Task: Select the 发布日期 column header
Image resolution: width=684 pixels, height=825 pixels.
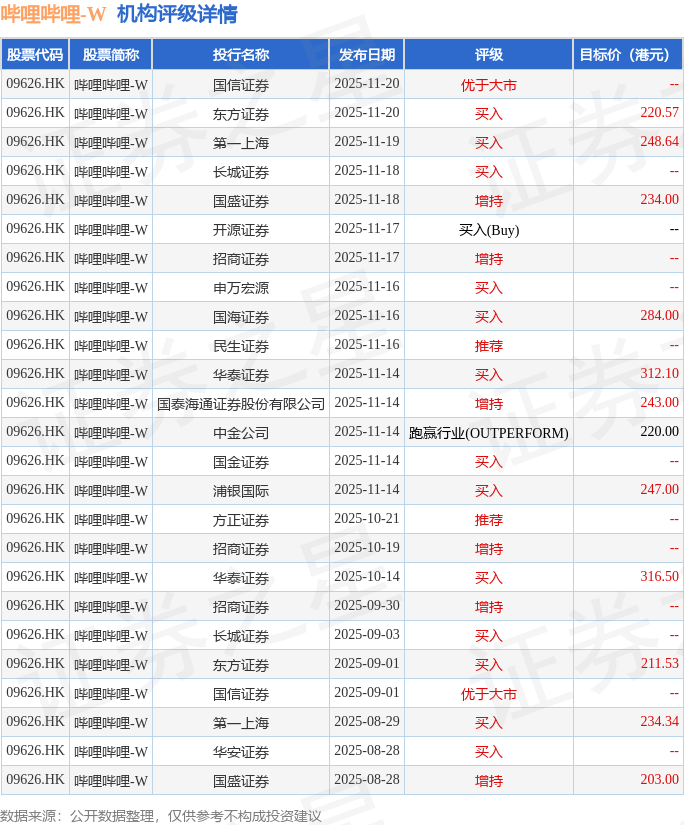Action: (x=367, y=54)
